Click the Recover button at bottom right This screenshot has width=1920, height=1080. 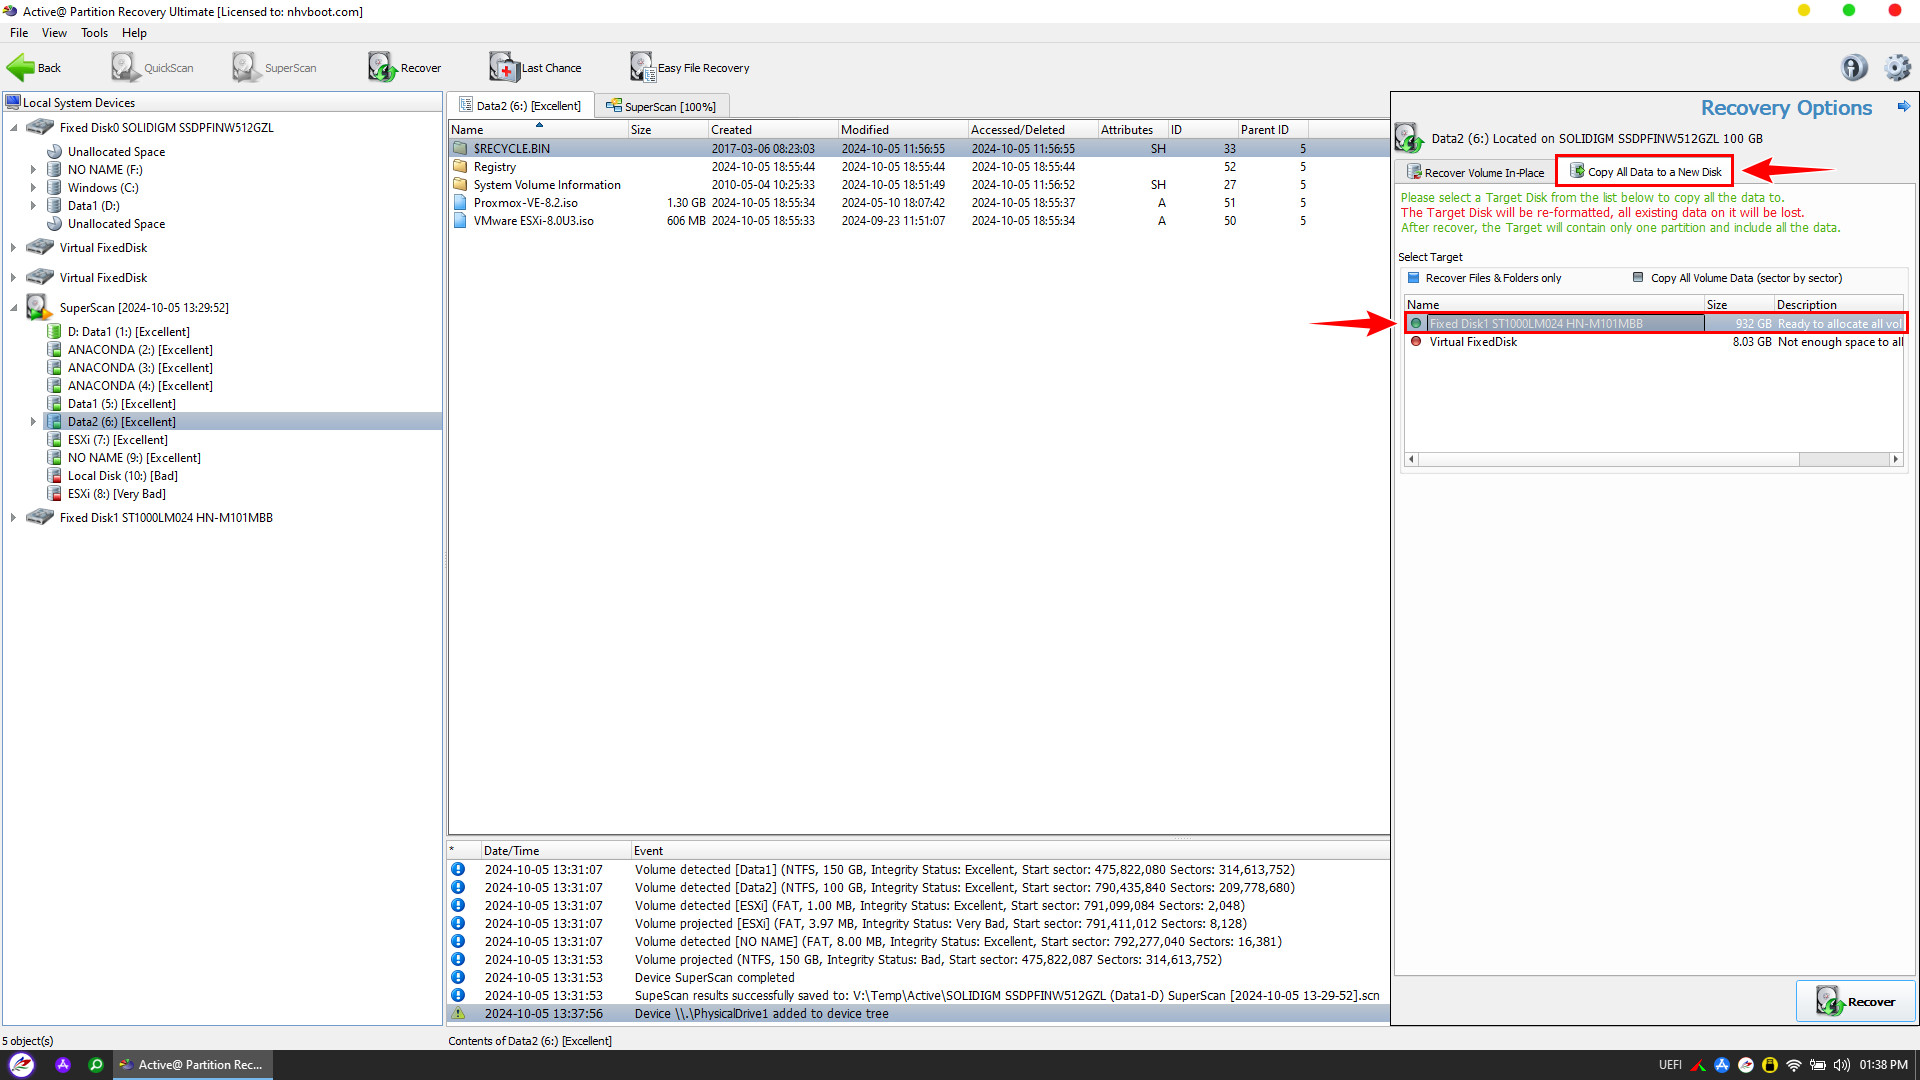click(x=1855, y=1001)
